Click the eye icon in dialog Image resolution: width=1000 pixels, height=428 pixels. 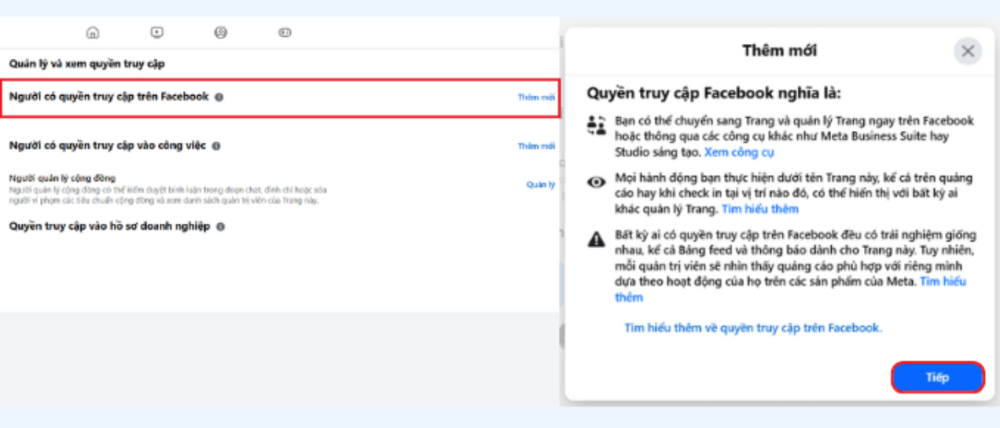pos(596,182)
